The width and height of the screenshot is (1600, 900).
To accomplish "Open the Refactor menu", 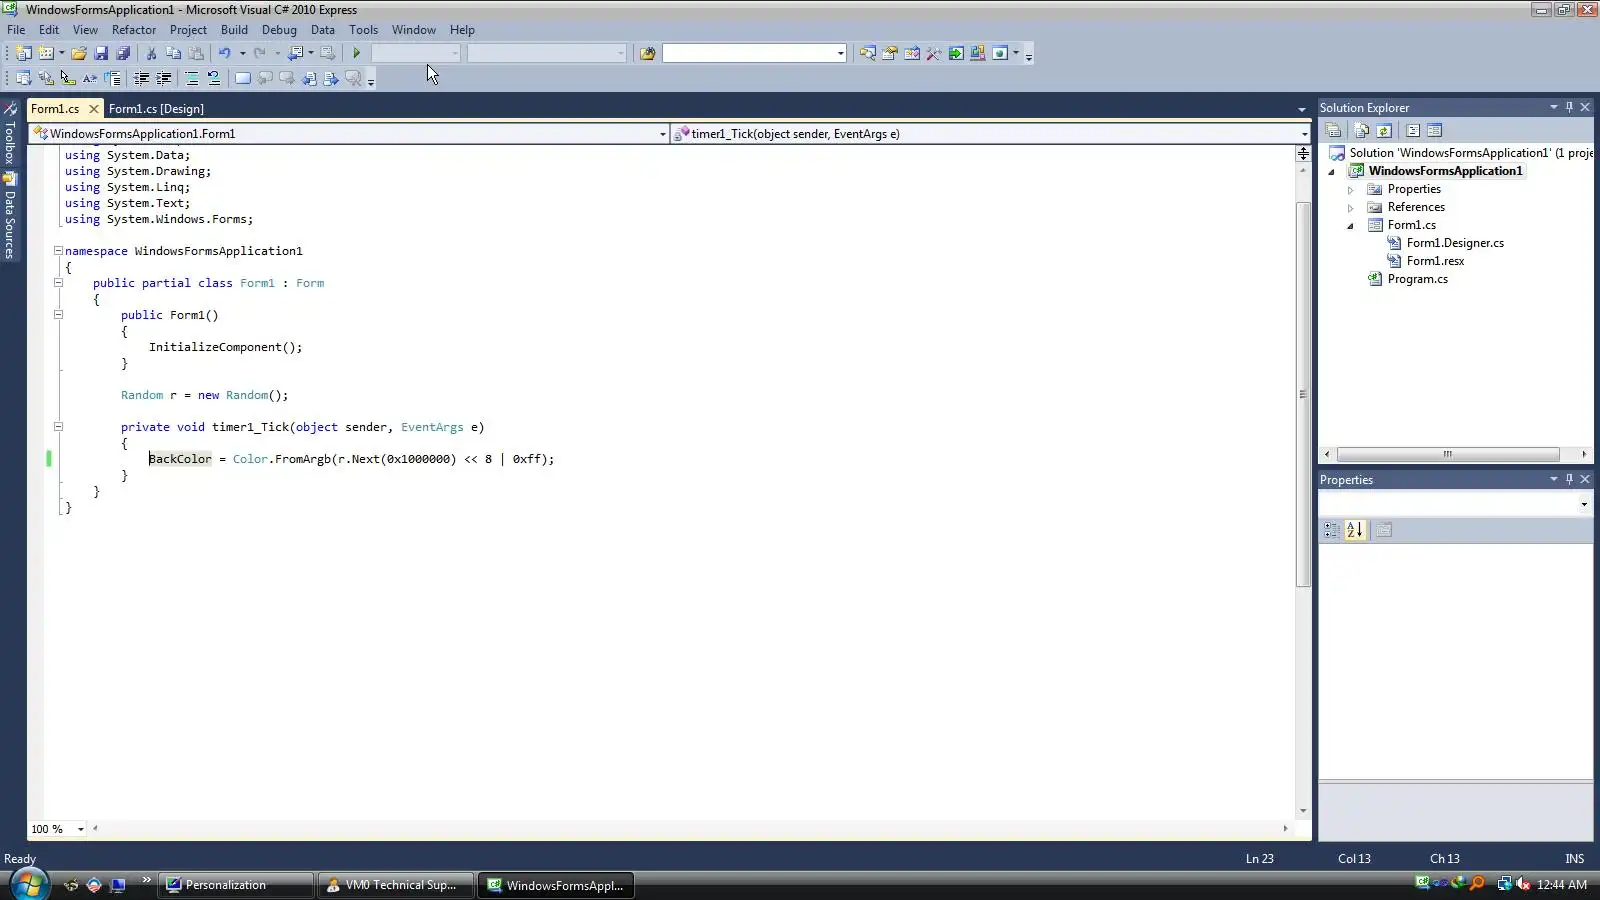I will (134, 30).
